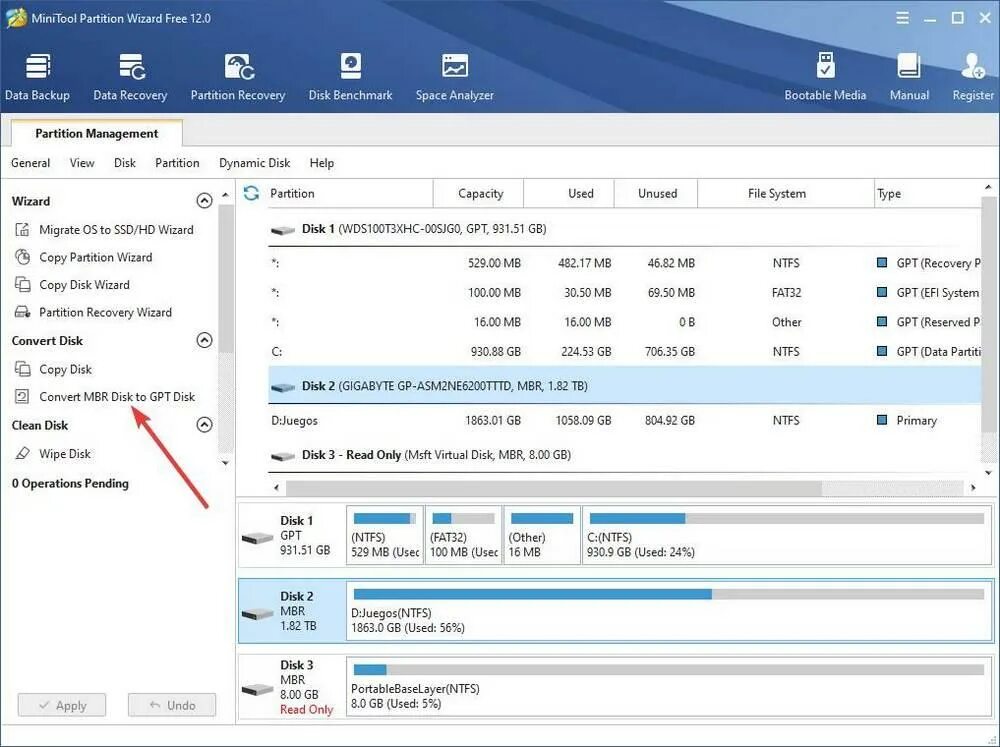Select the Partition Management tab
This screenshot has height=747, width=1000.
[97, 133]
